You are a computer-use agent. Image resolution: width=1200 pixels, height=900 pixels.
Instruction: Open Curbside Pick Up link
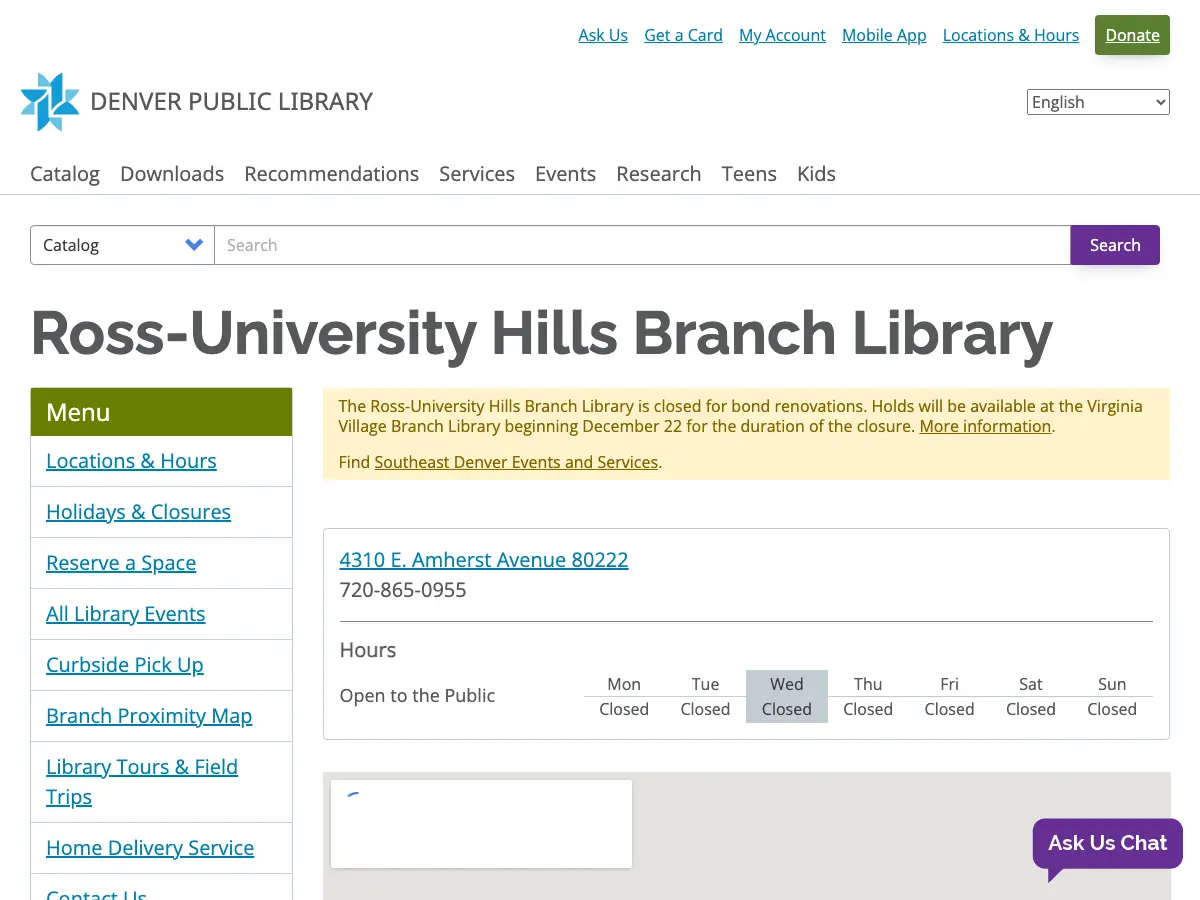[x=125, y=665]
